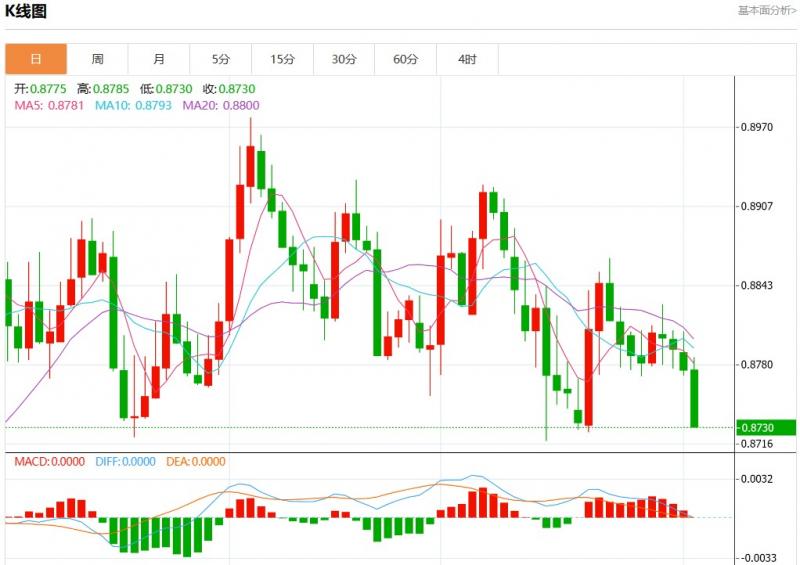Switch to the 周 weekly tab
Viewport: 800px width, 565px height.
point(97,59)
